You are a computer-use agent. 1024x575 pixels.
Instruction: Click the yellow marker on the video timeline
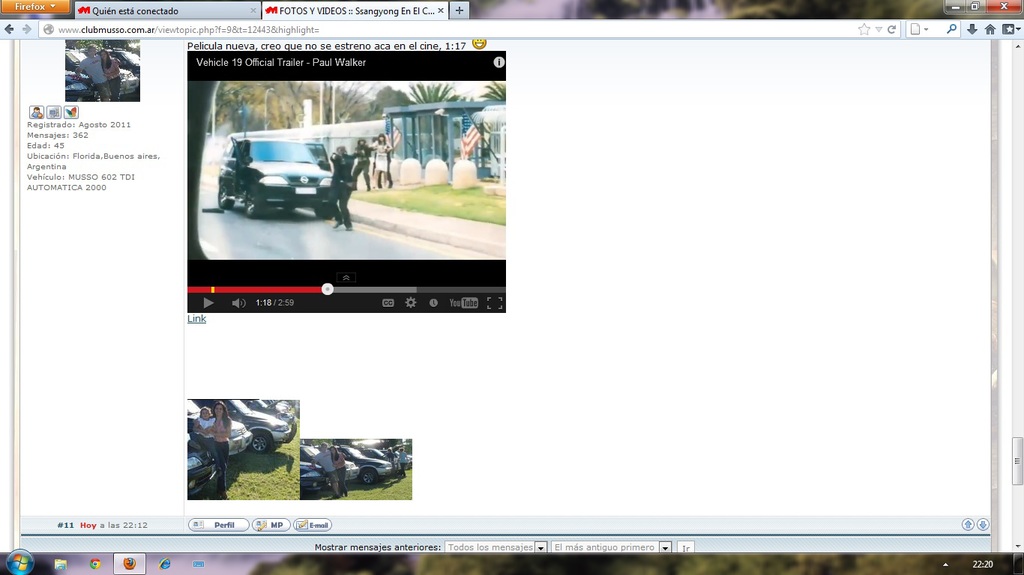click(213, 289)
